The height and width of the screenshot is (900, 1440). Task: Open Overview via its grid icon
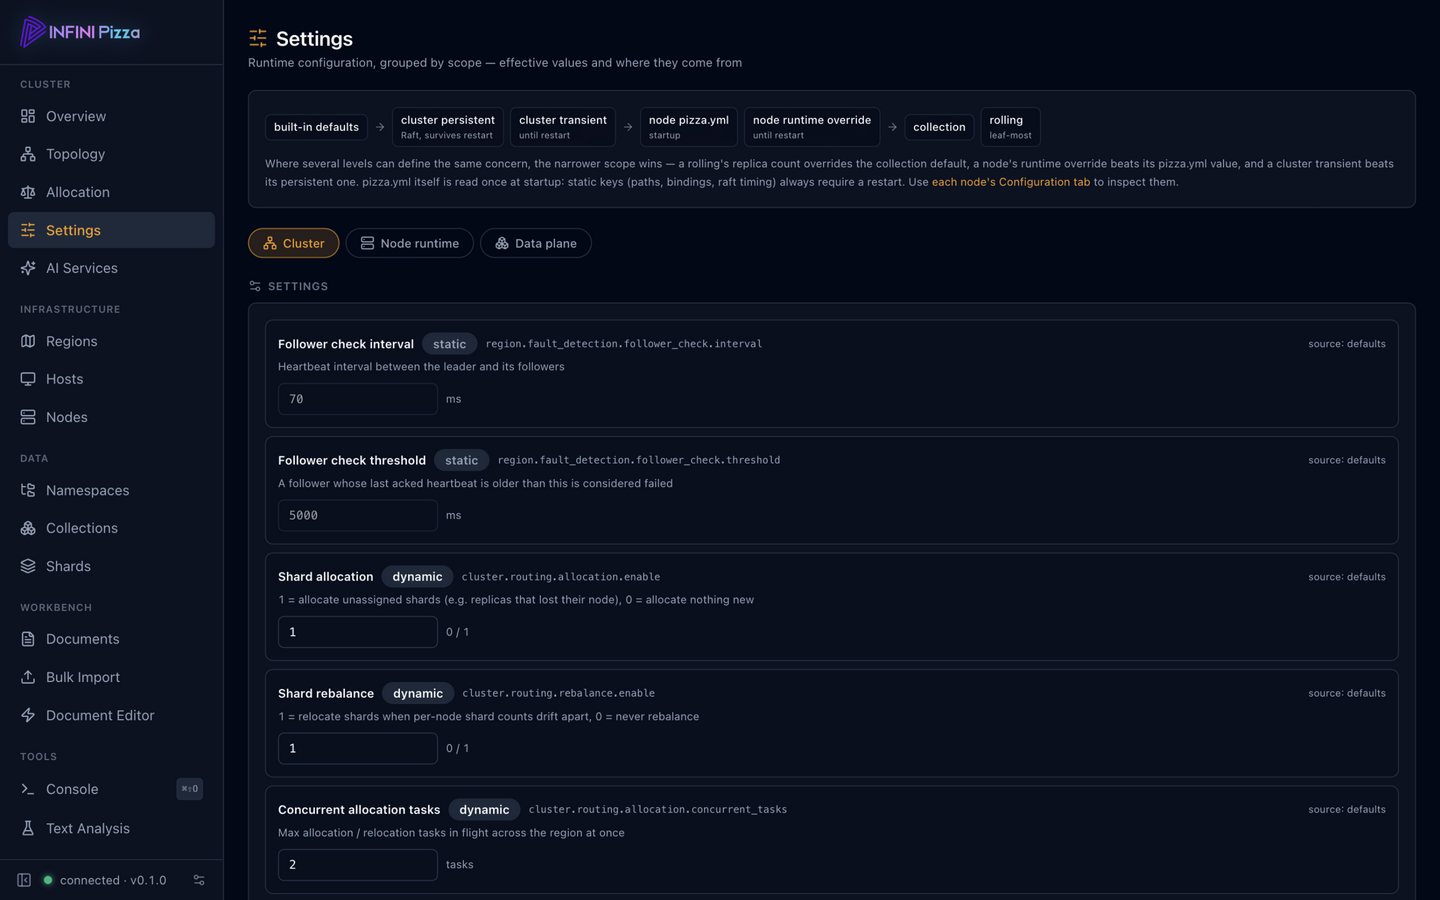(28, 116)
